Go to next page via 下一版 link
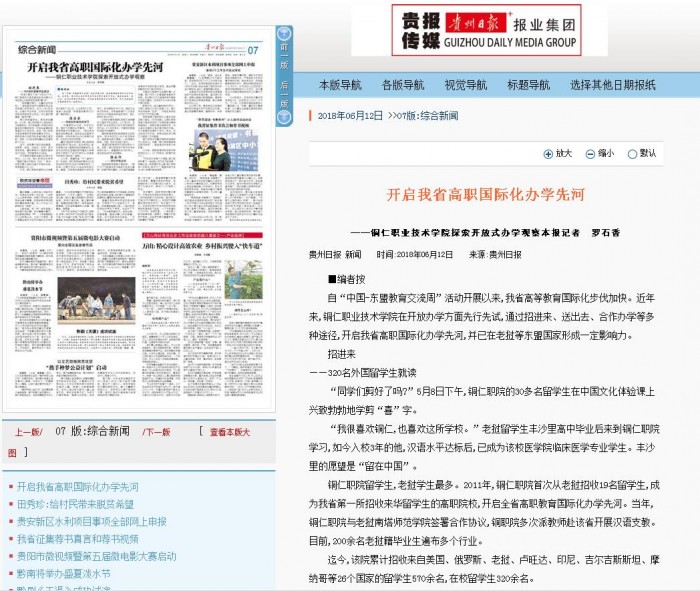Image resolution: width=700 pixels, height=591 pixels. 156,432
